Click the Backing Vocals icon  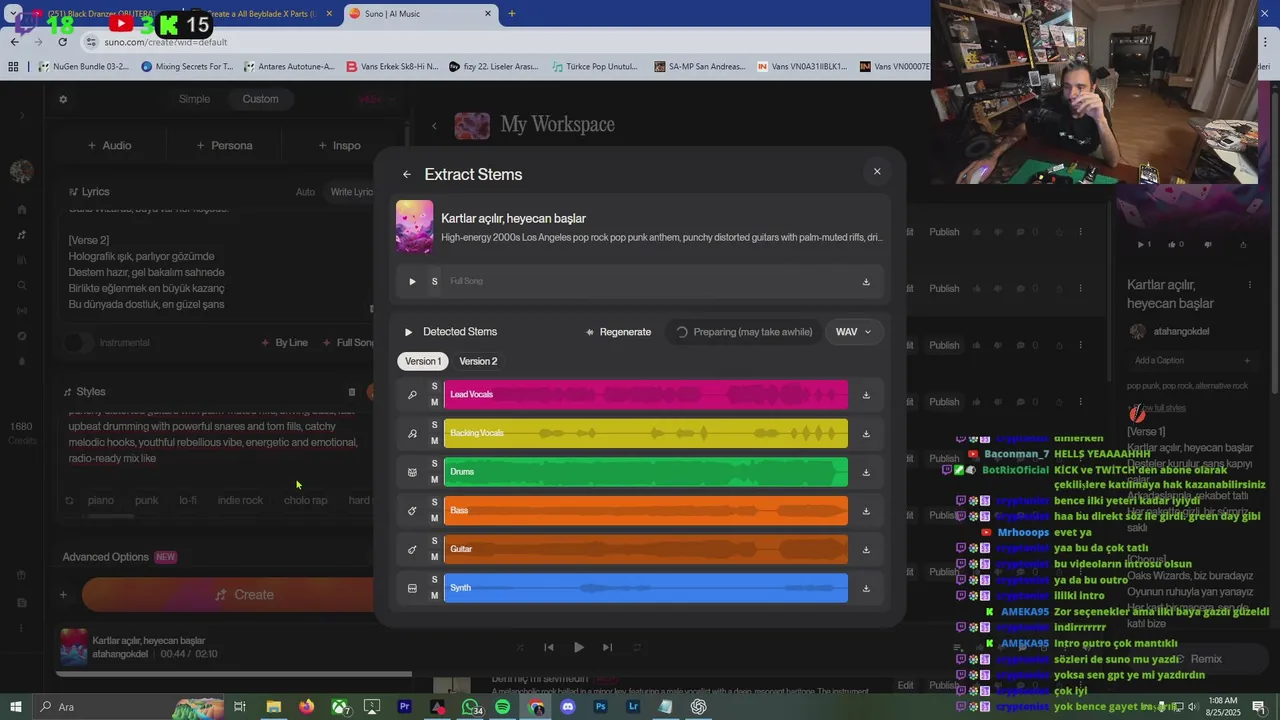412,433
